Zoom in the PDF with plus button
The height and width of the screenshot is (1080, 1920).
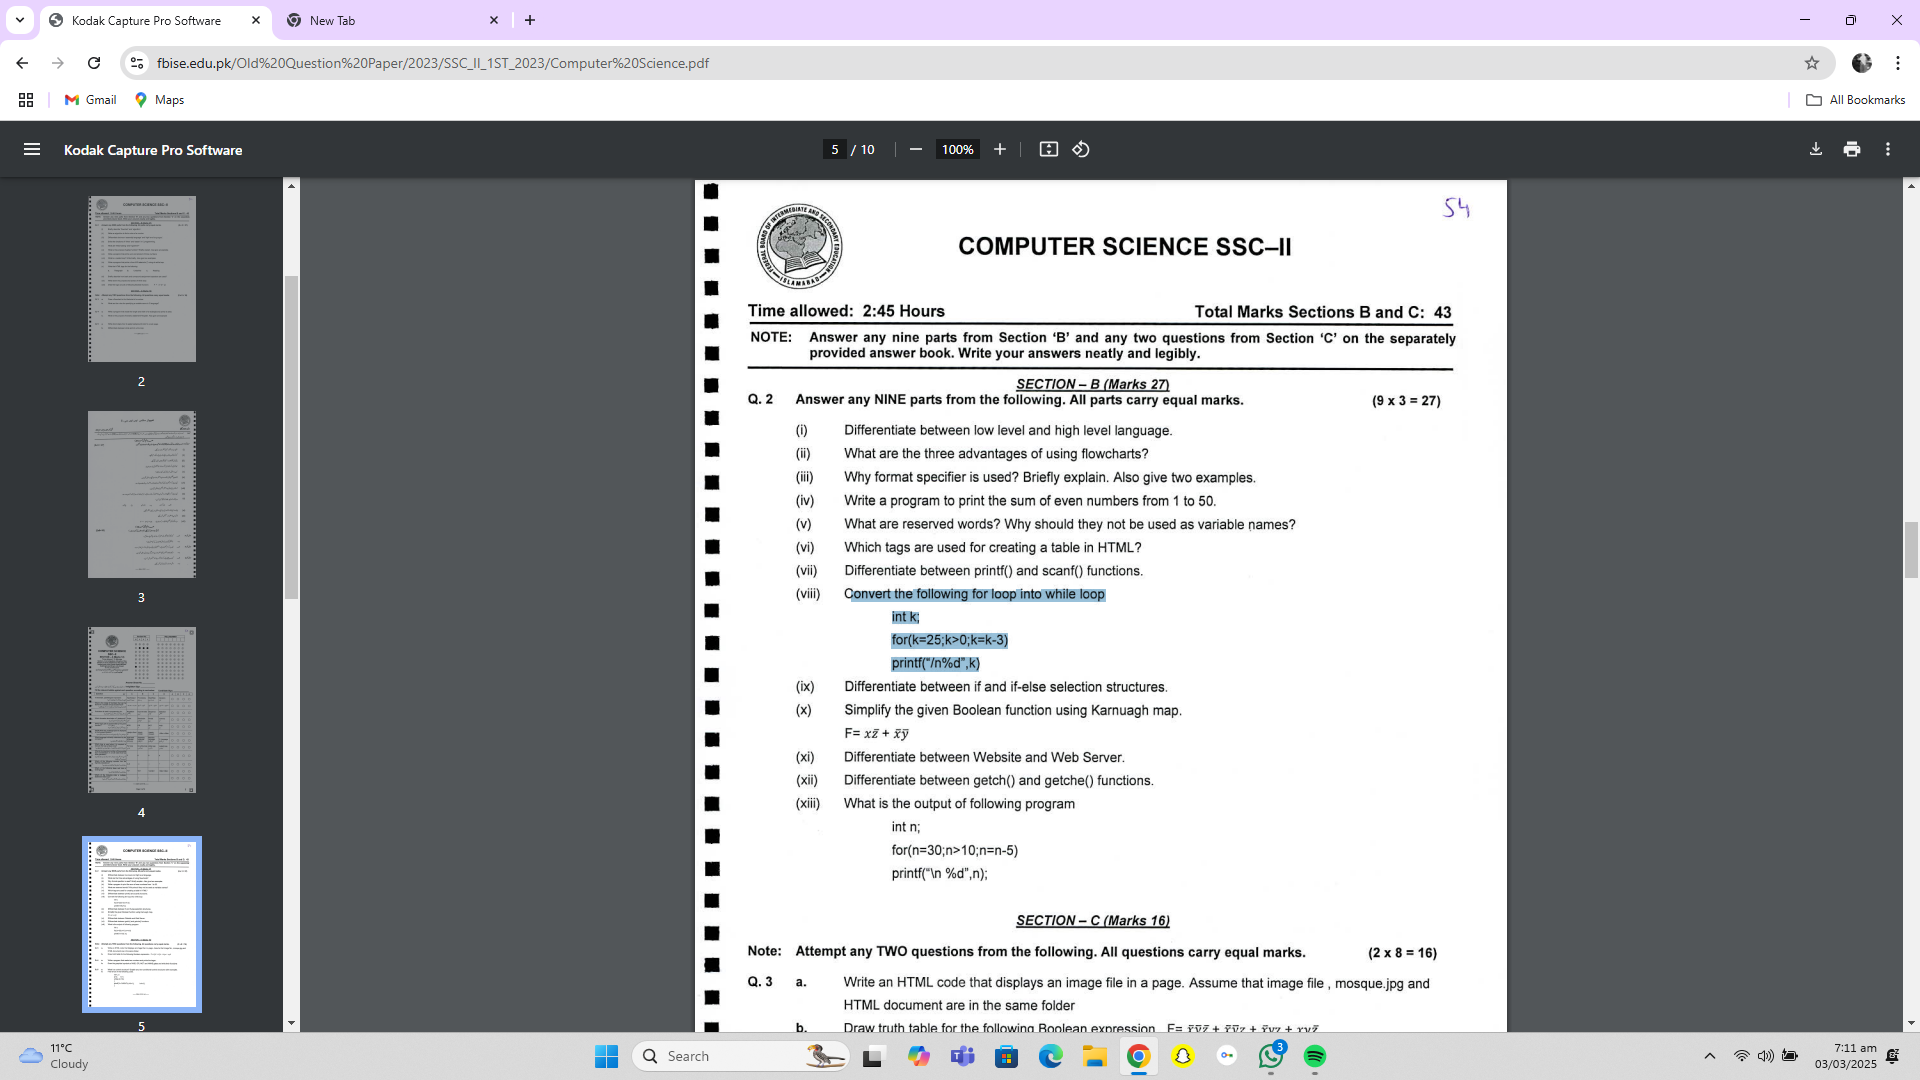click(999, 149)
